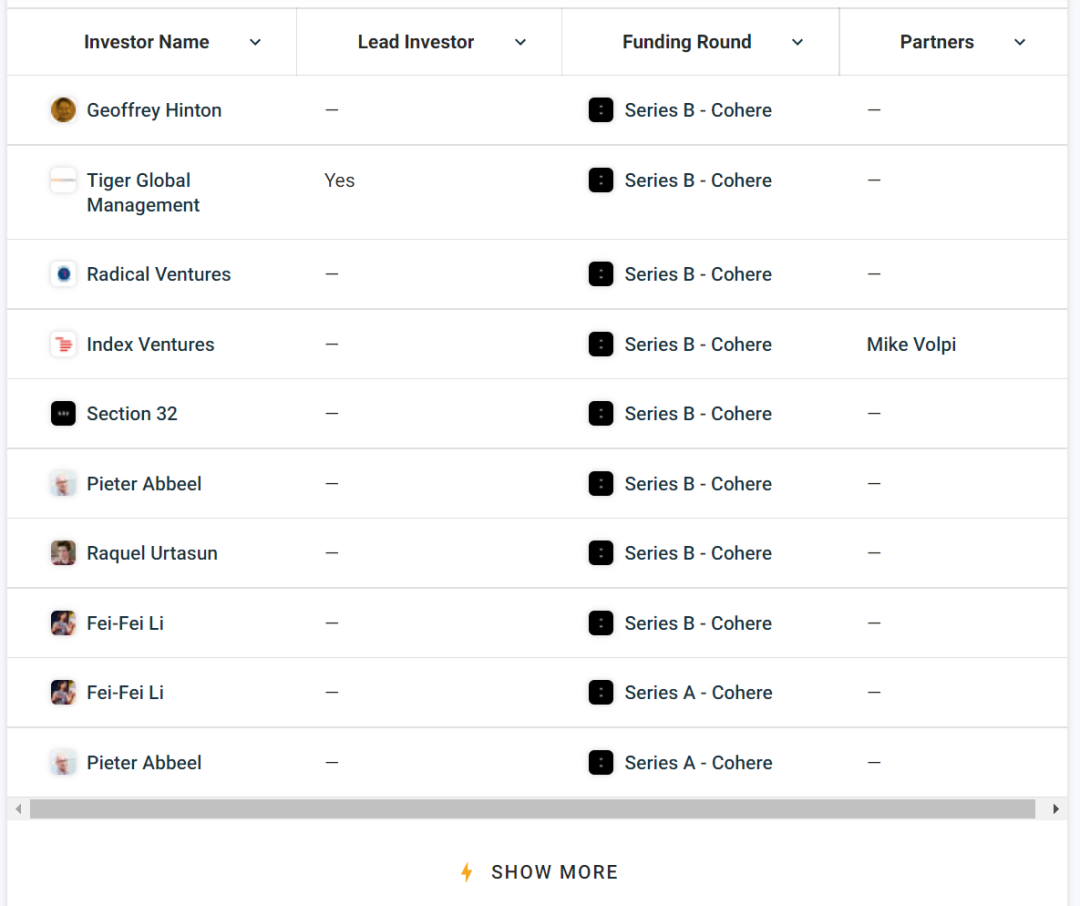Click the Funding Round column header

point(687,42)
